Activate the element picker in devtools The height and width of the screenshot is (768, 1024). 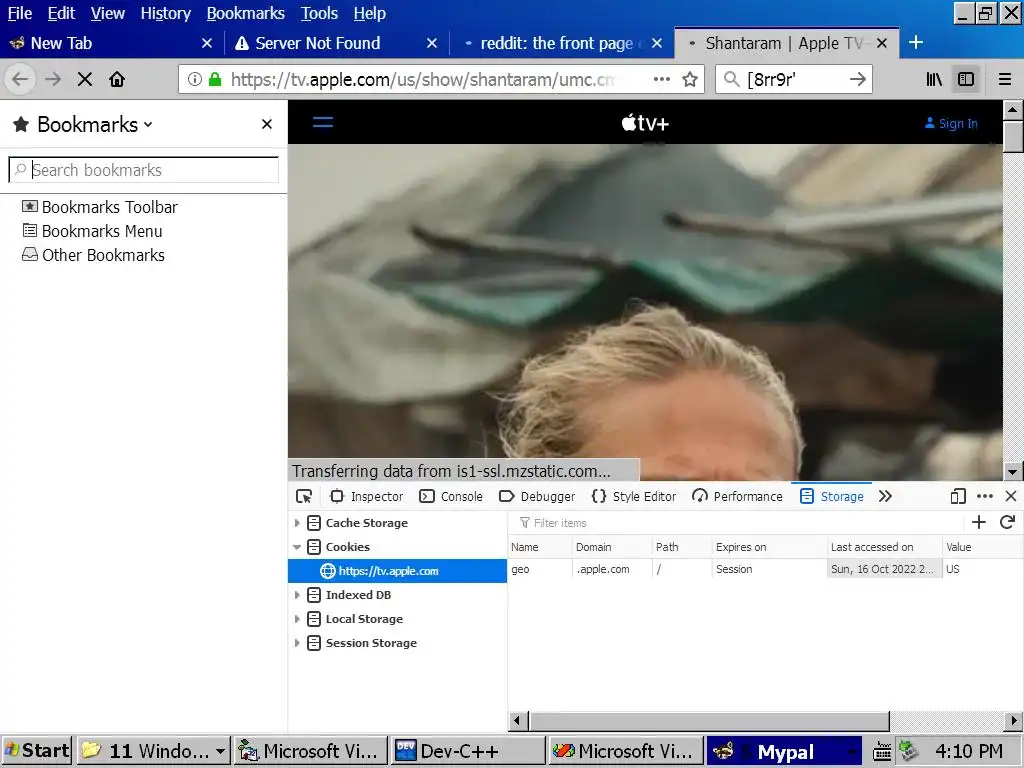(x=304, y=496)
